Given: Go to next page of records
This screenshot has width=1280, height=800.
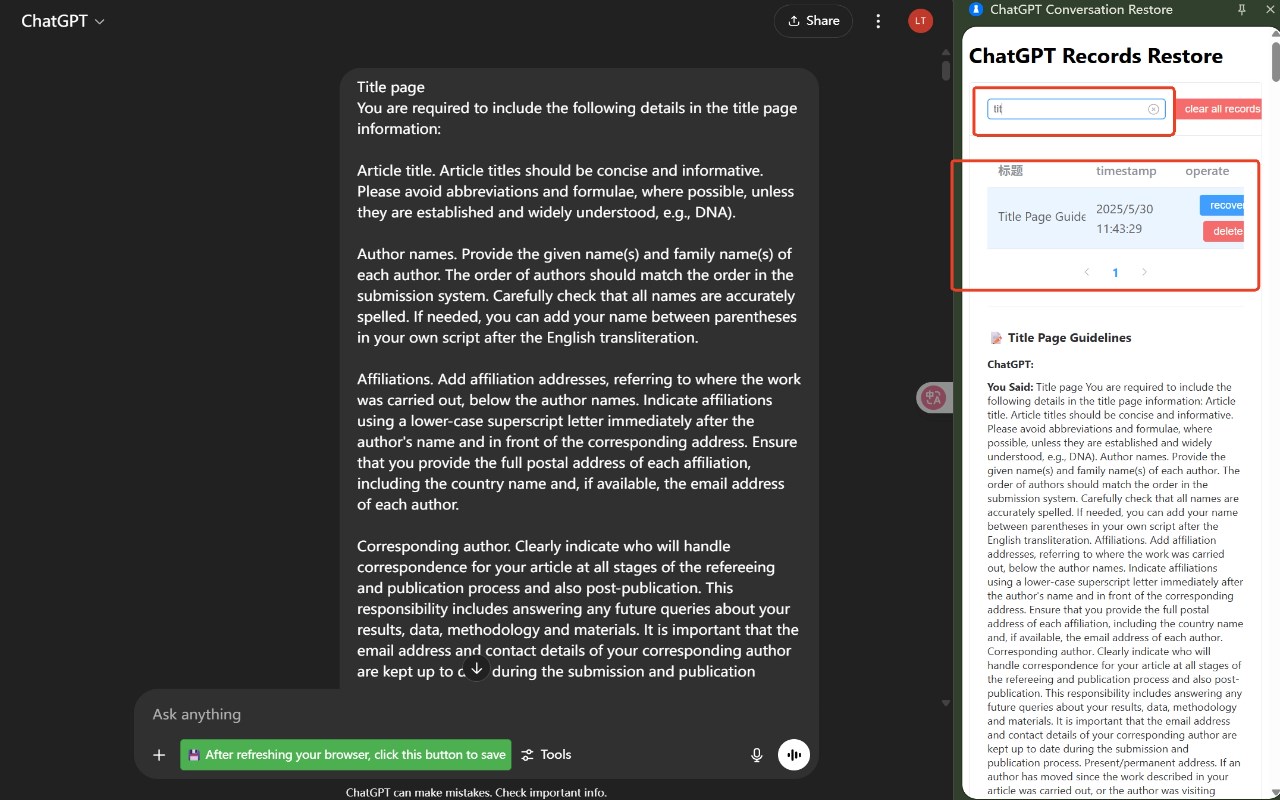Looking at the screenshot, I should 1144,272.
